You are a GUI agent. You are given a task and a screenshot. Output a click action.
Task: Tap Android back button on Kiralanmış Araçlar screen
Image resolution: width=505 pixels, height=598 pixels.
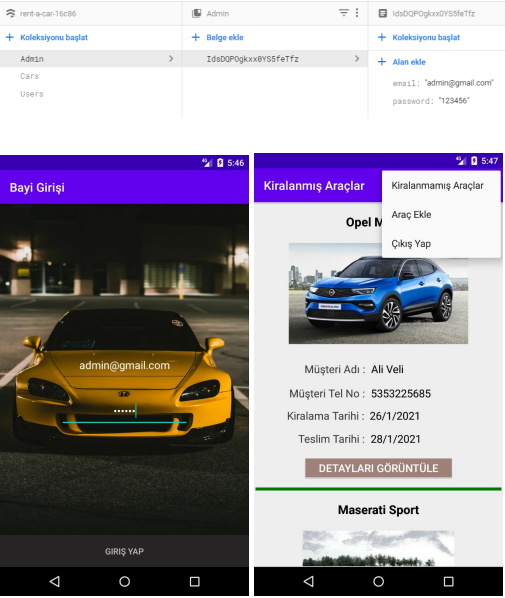click(x=309, y=581)
